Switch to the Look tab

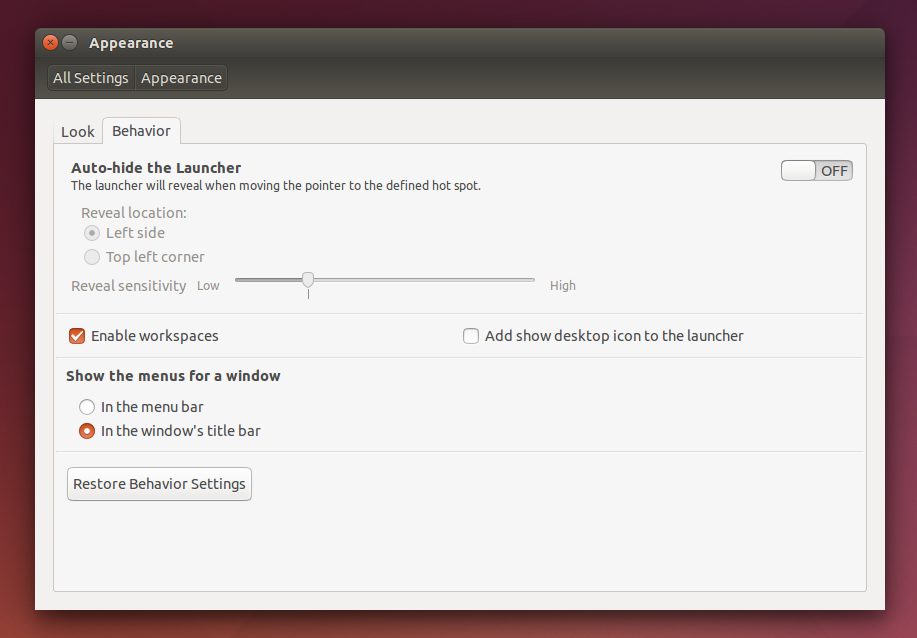pyautogui.click(x=77, y=131)
